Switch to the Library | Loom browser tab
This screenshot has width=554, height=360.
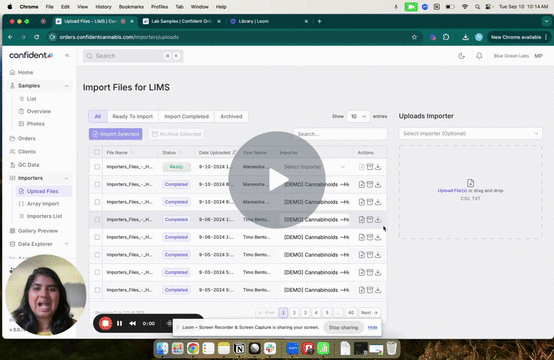coord(254,21)
